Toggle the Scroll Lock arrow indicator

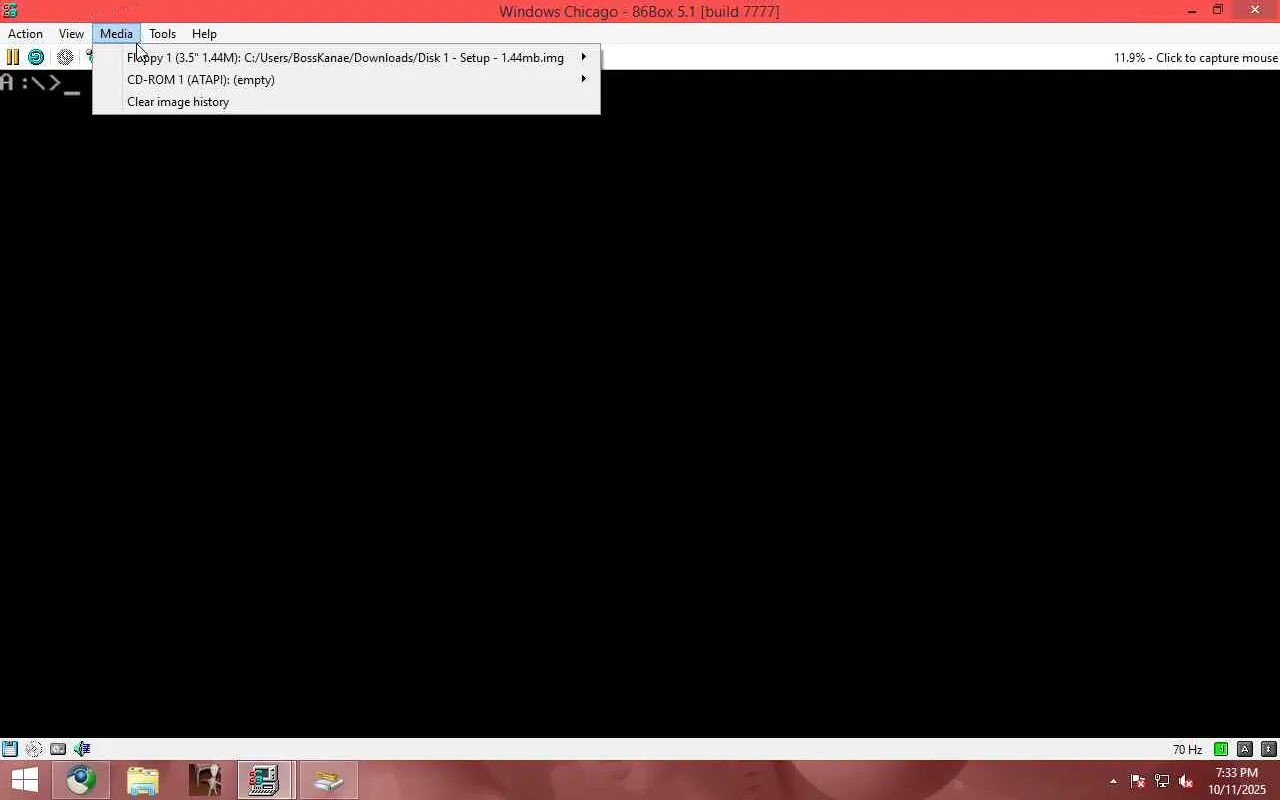tap(1269, 749)
